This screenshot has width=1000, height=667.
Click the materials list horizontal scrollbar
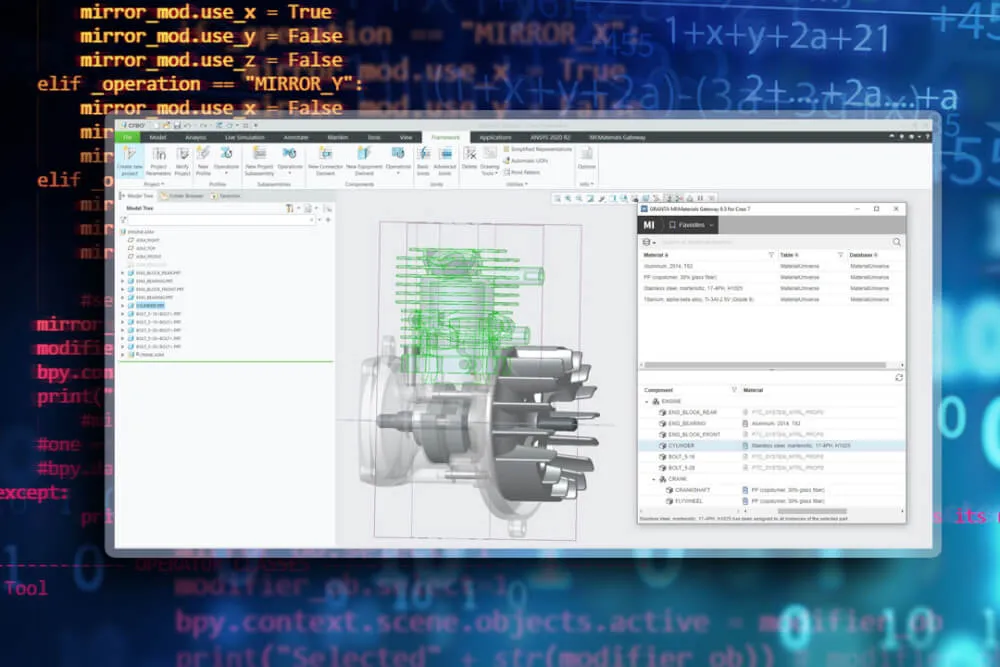point(760,365)
